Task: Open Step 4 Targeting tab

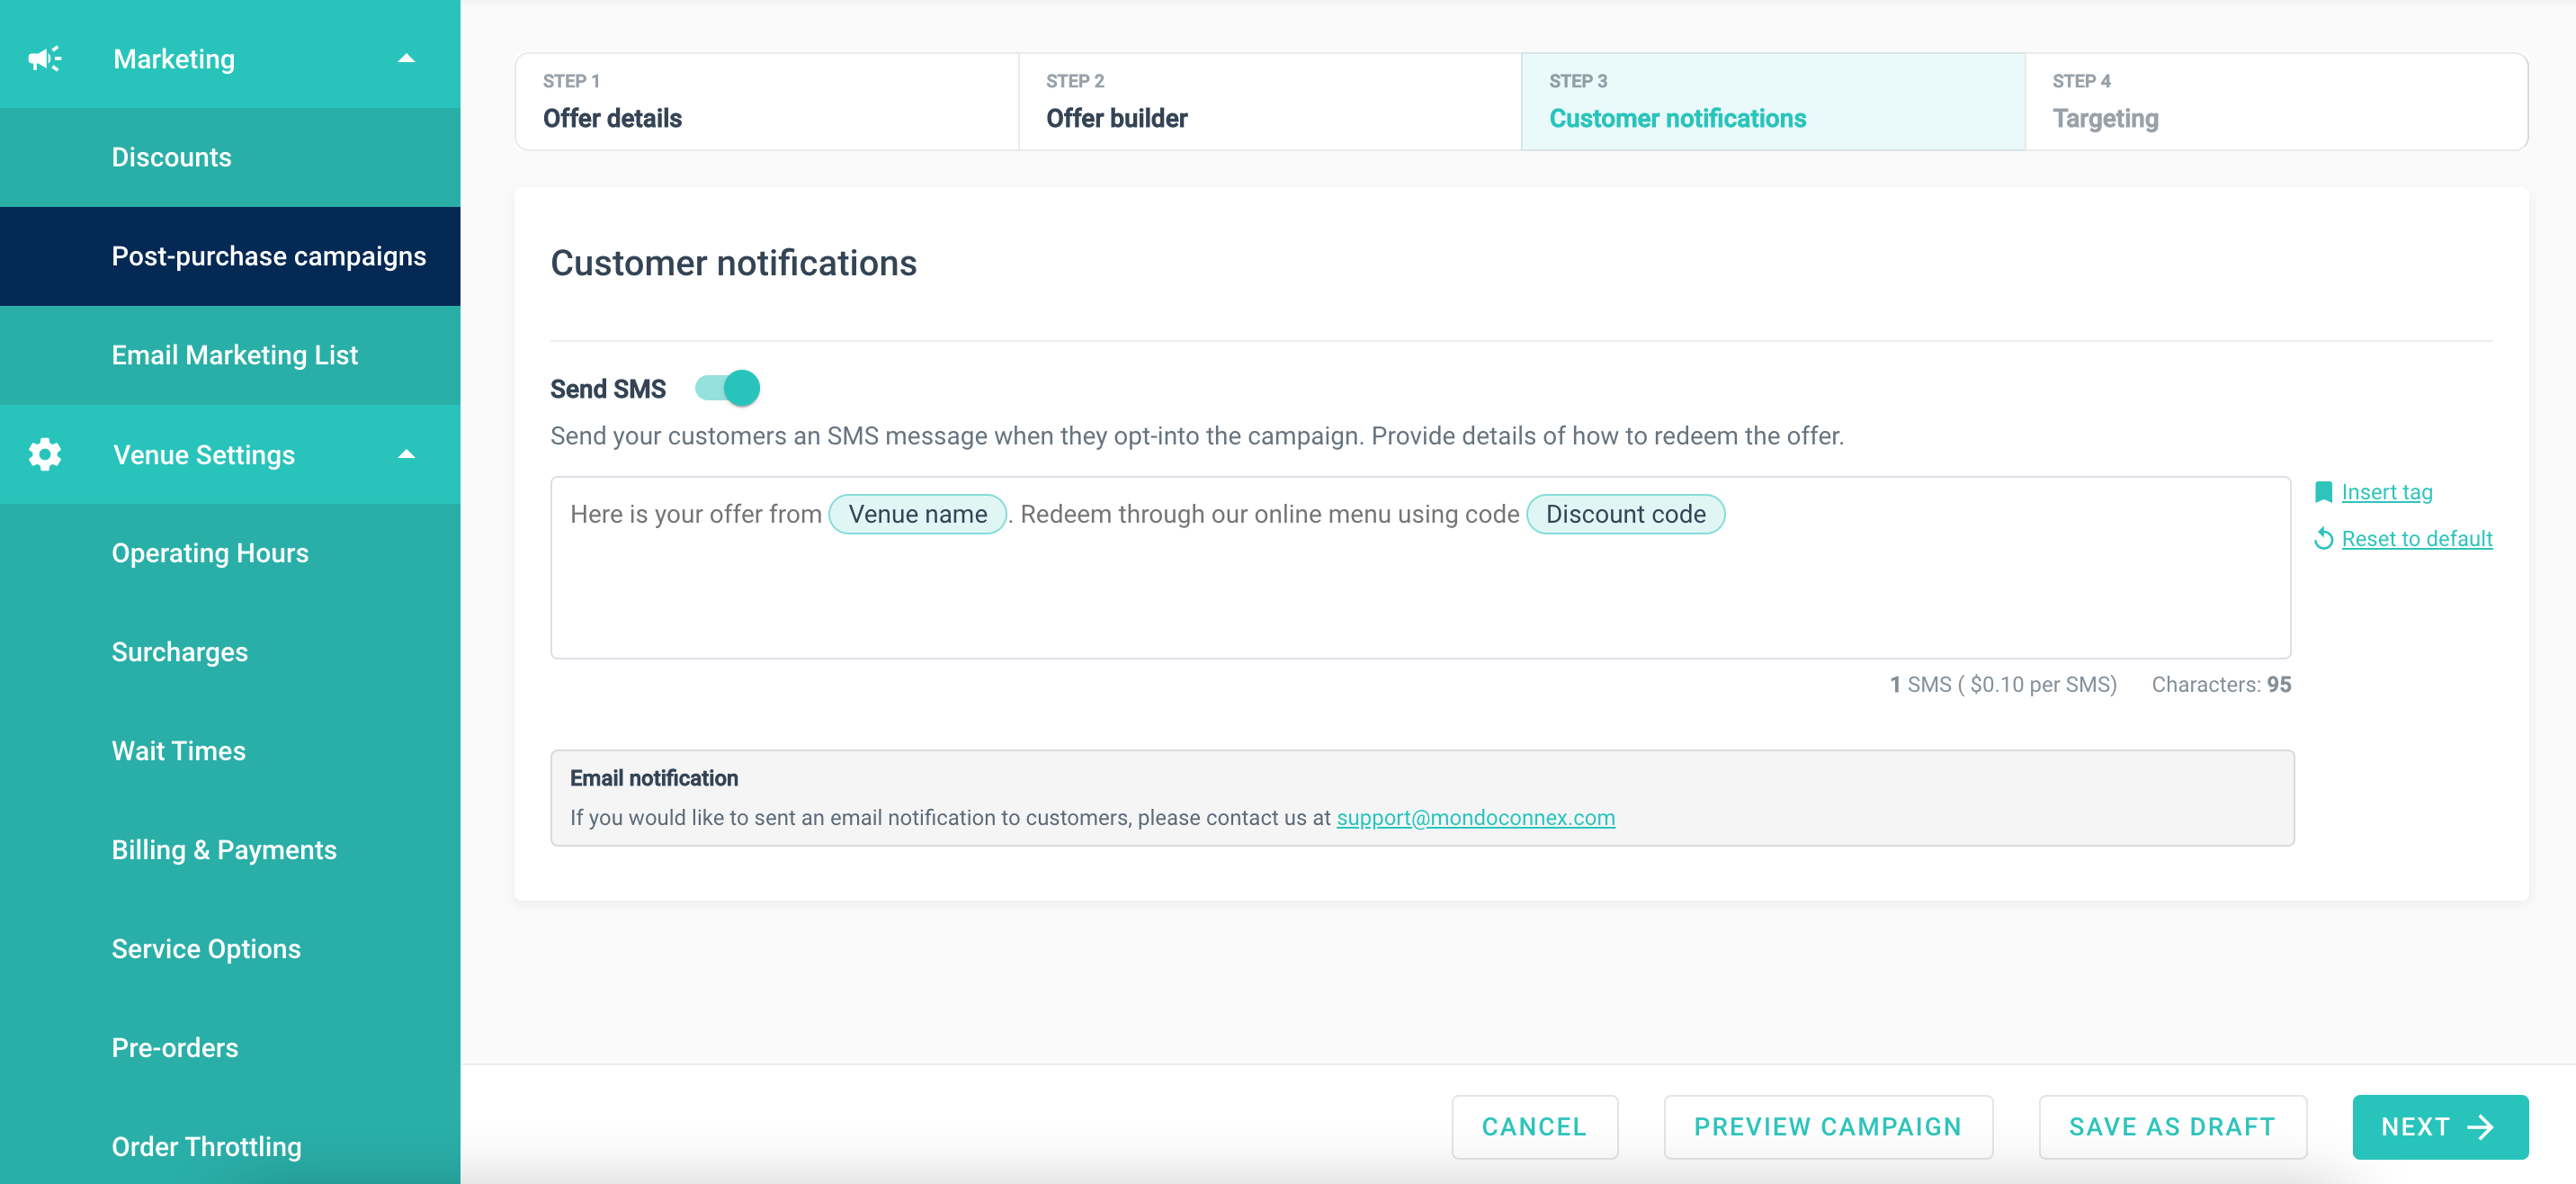Action: [2275, 102]
